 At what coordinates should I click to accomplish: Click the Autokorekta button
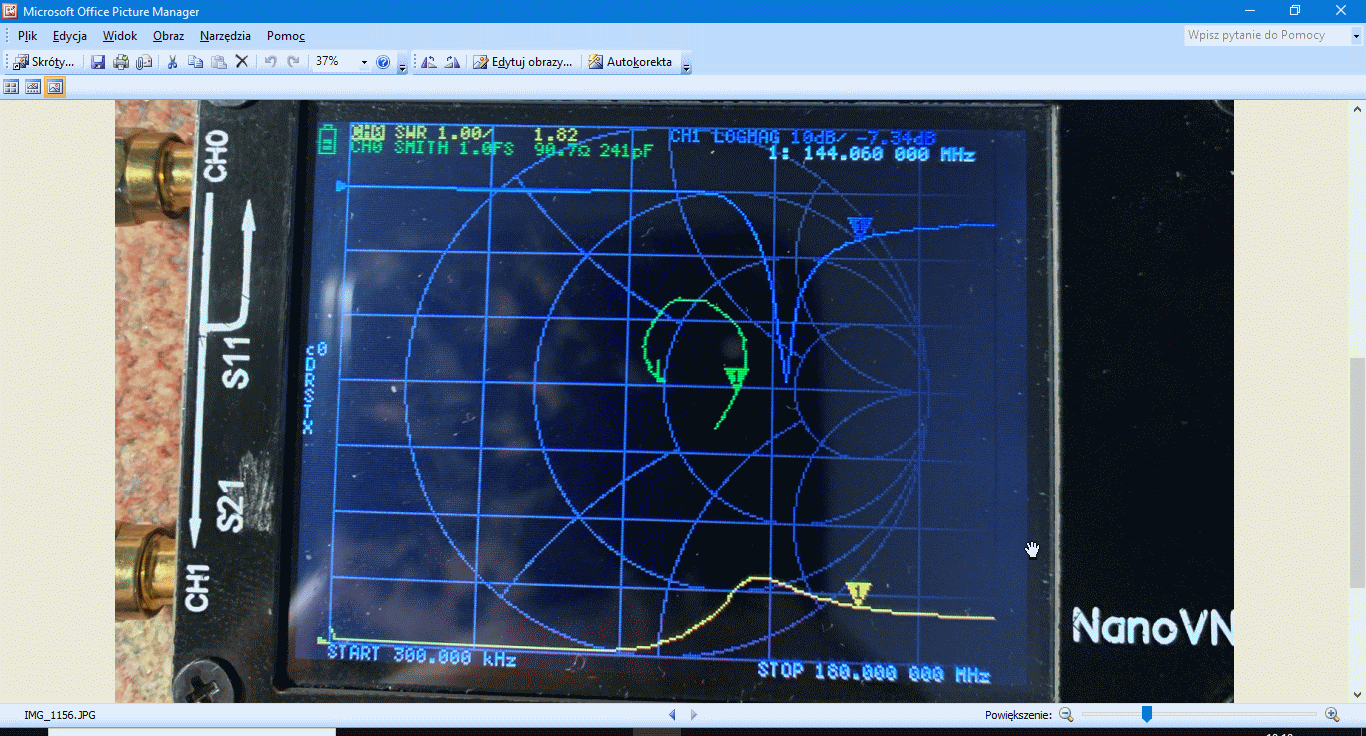(x=630, y=62)
